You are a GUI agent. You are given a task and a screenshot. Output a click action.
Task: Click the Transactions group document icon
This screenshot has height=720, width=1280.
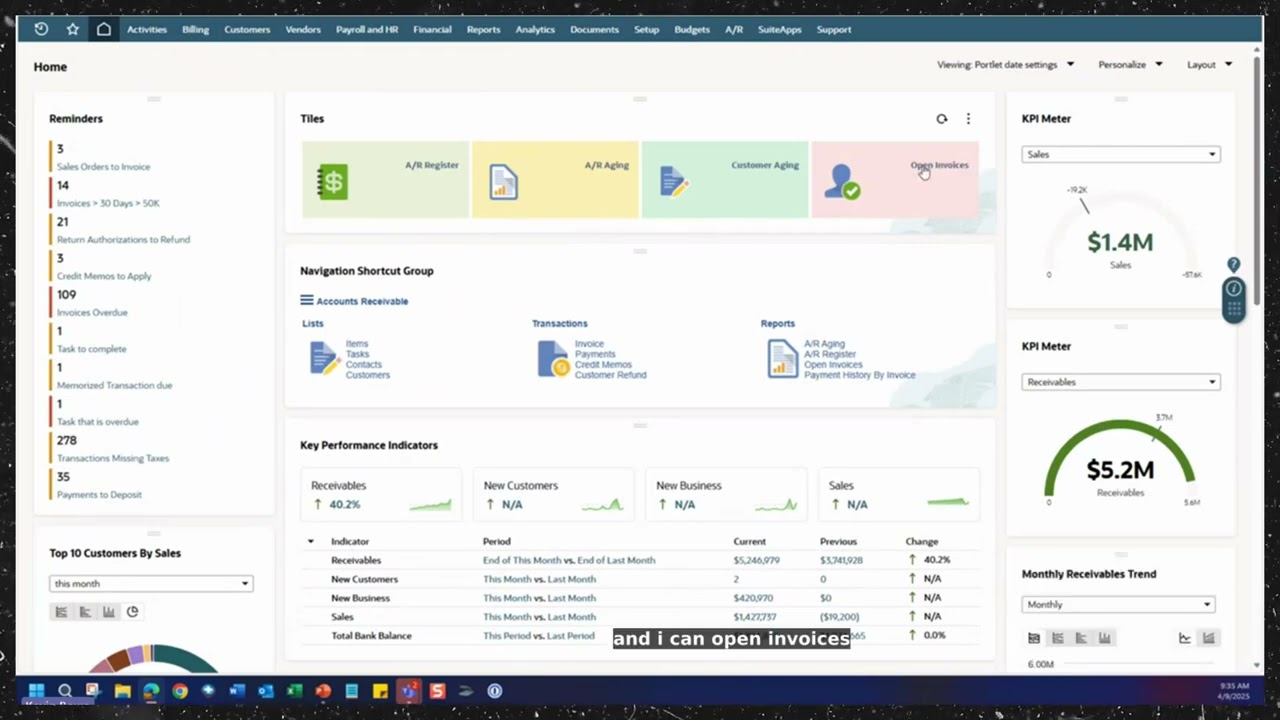(553, 358)
